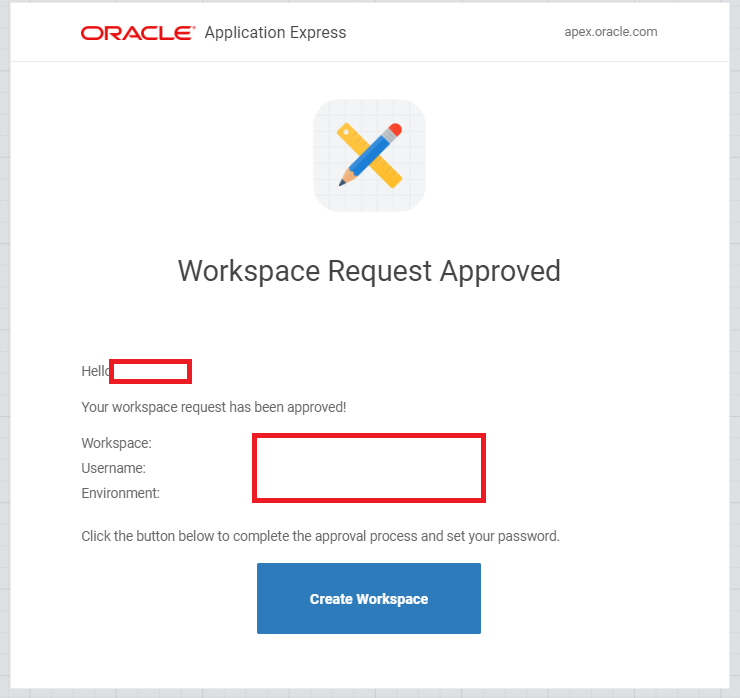Click the Create Workspace button
The image size is (740, 698).
pos(369,598)
